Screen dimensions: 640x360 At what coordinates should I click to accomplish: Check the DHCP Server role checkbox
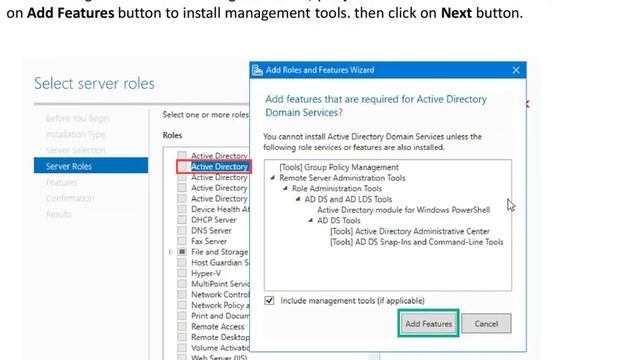coord(182,220)
